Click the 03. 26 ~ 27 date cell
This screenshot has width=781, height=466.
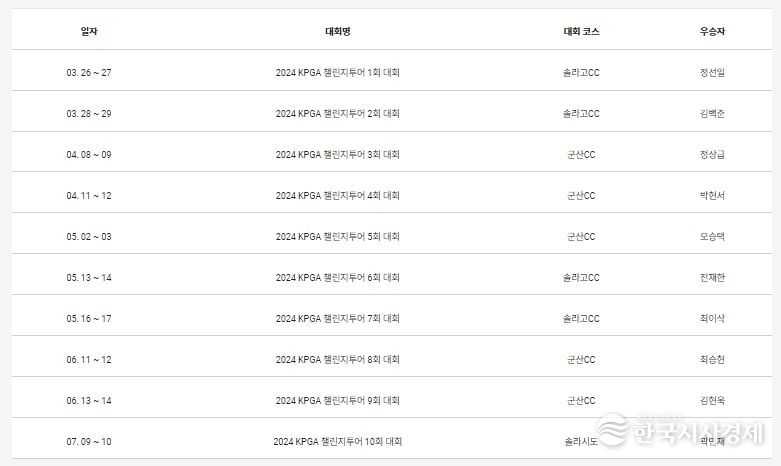(x=89, y=72)
